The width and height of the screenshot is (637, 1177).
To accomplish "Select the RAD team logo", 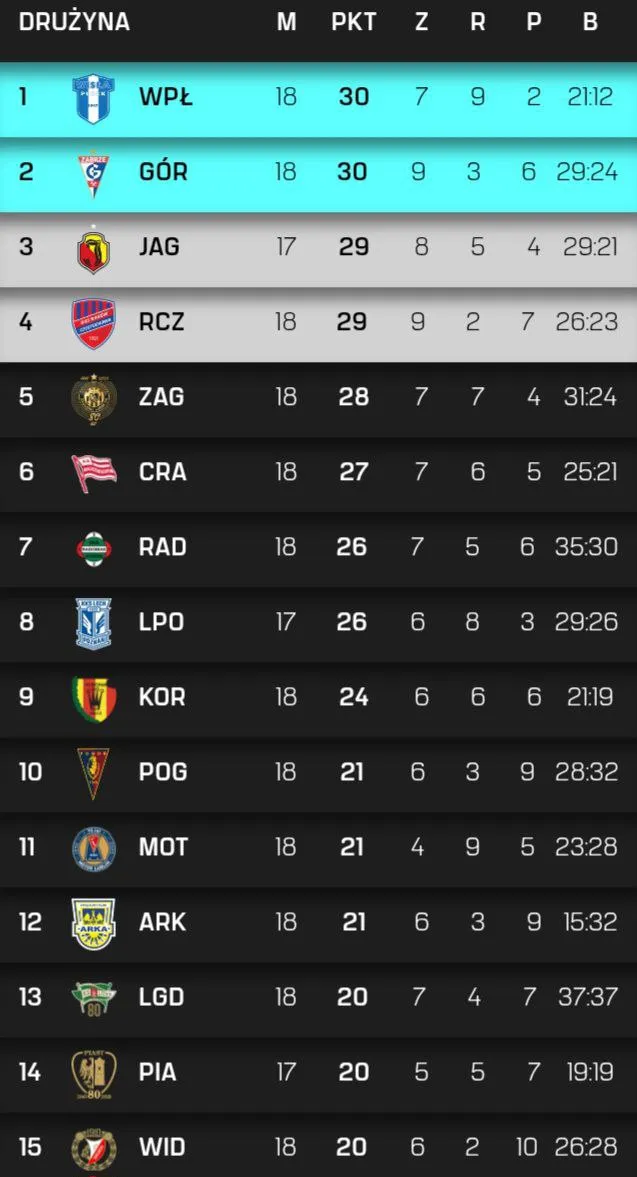I will [x=94, y=548].
